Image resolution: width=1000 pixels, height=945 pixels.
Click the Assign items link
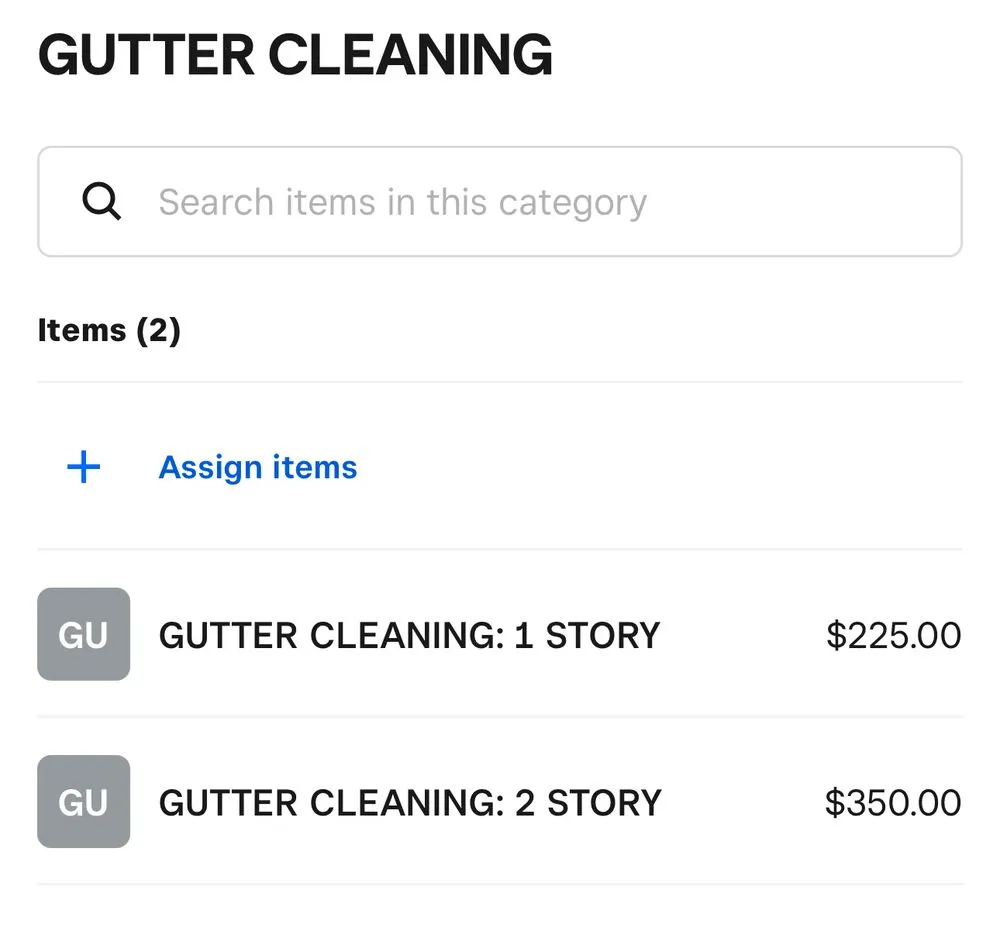(x=258, y=467)
